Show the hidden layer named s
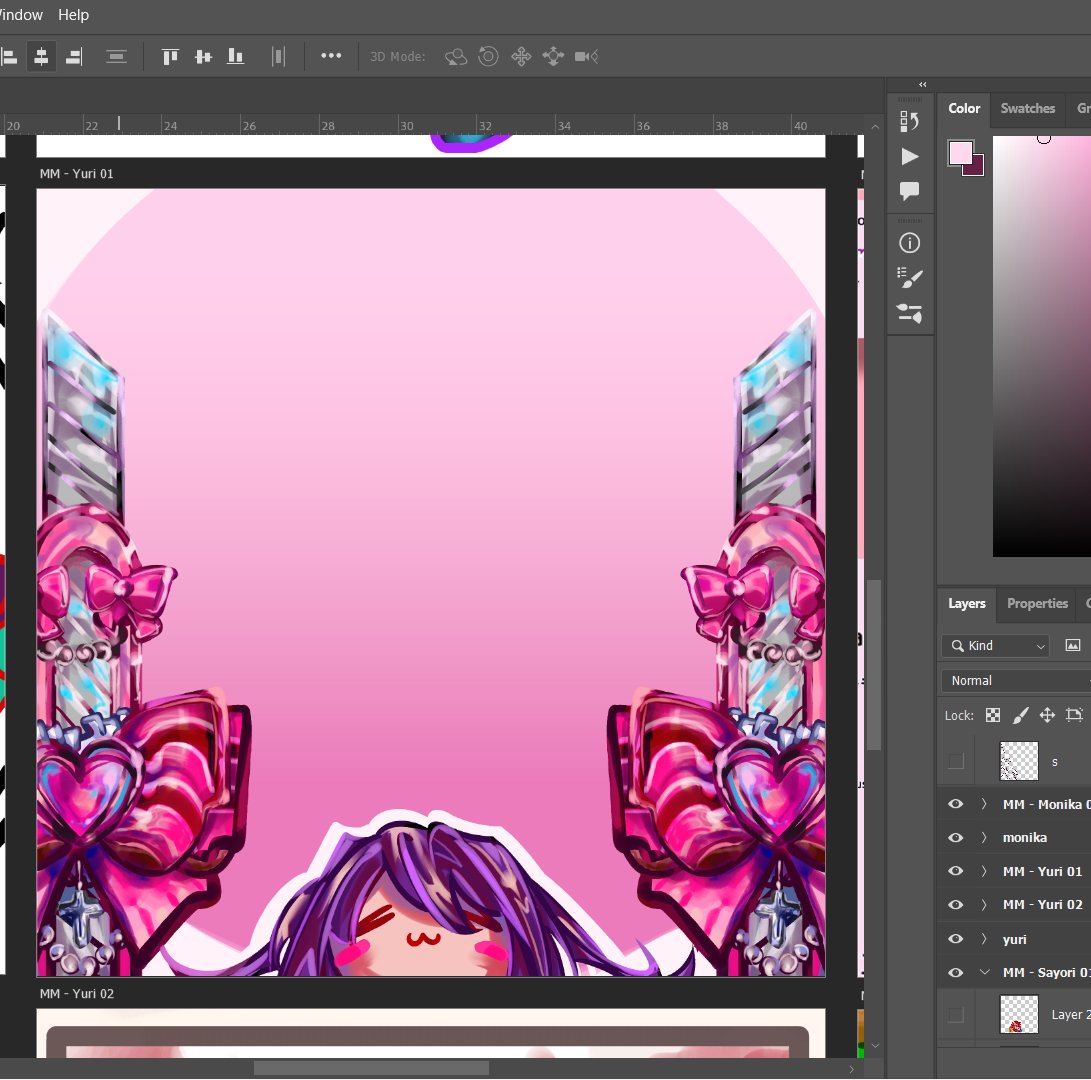Image resolution: width=1091 pixels, height=1080 pixels. (956, 761)
